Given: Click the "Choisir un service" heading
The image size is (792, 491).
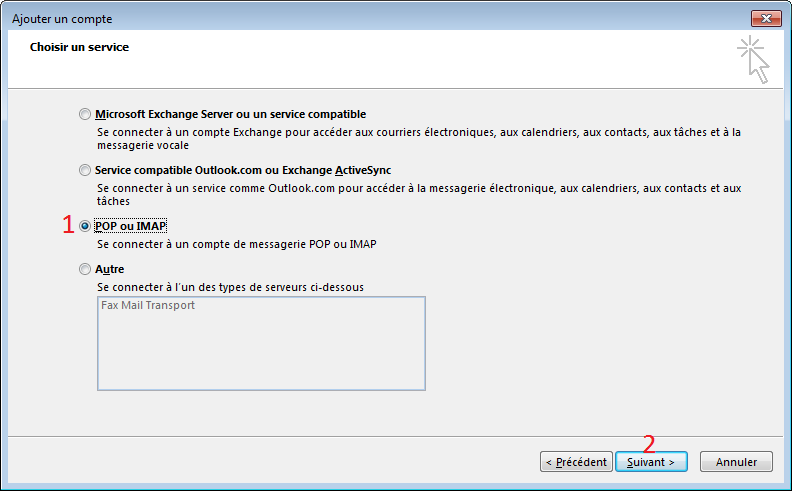Looking at the screenshot, I should click(79, 47).
